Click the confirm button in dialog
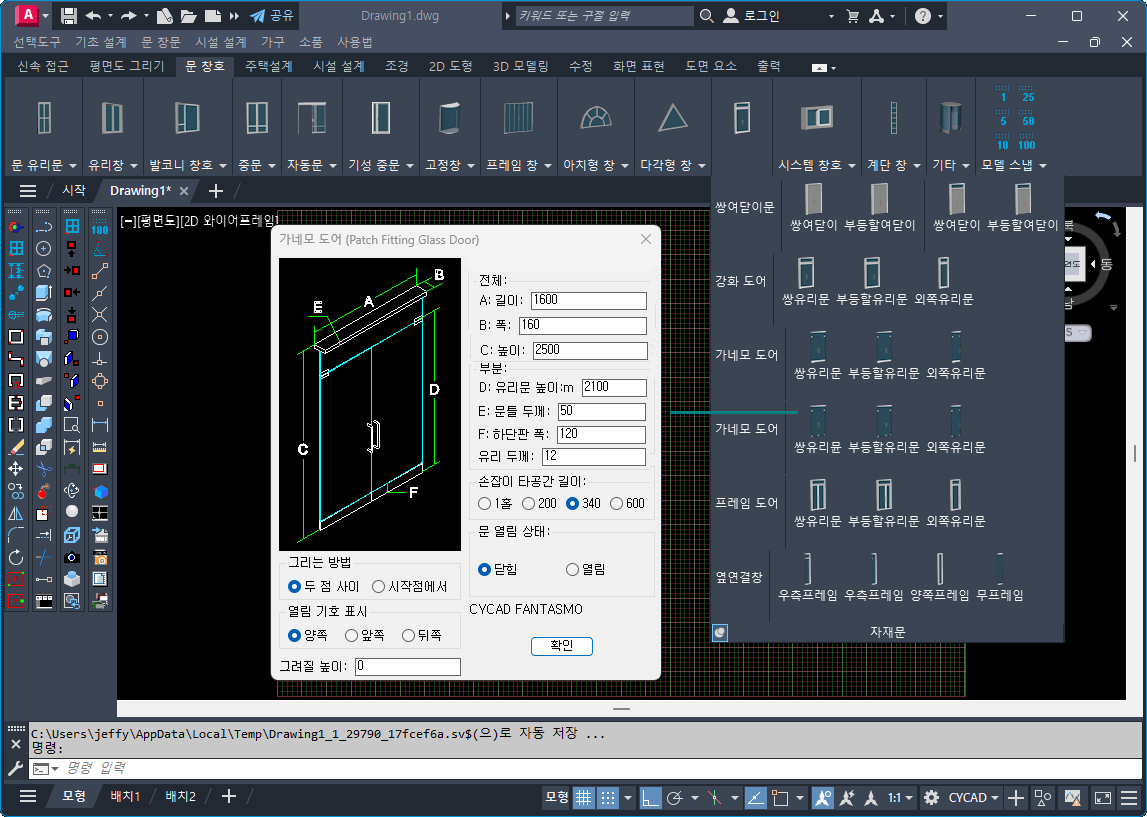1147x817 pixels. click(562, 646)
